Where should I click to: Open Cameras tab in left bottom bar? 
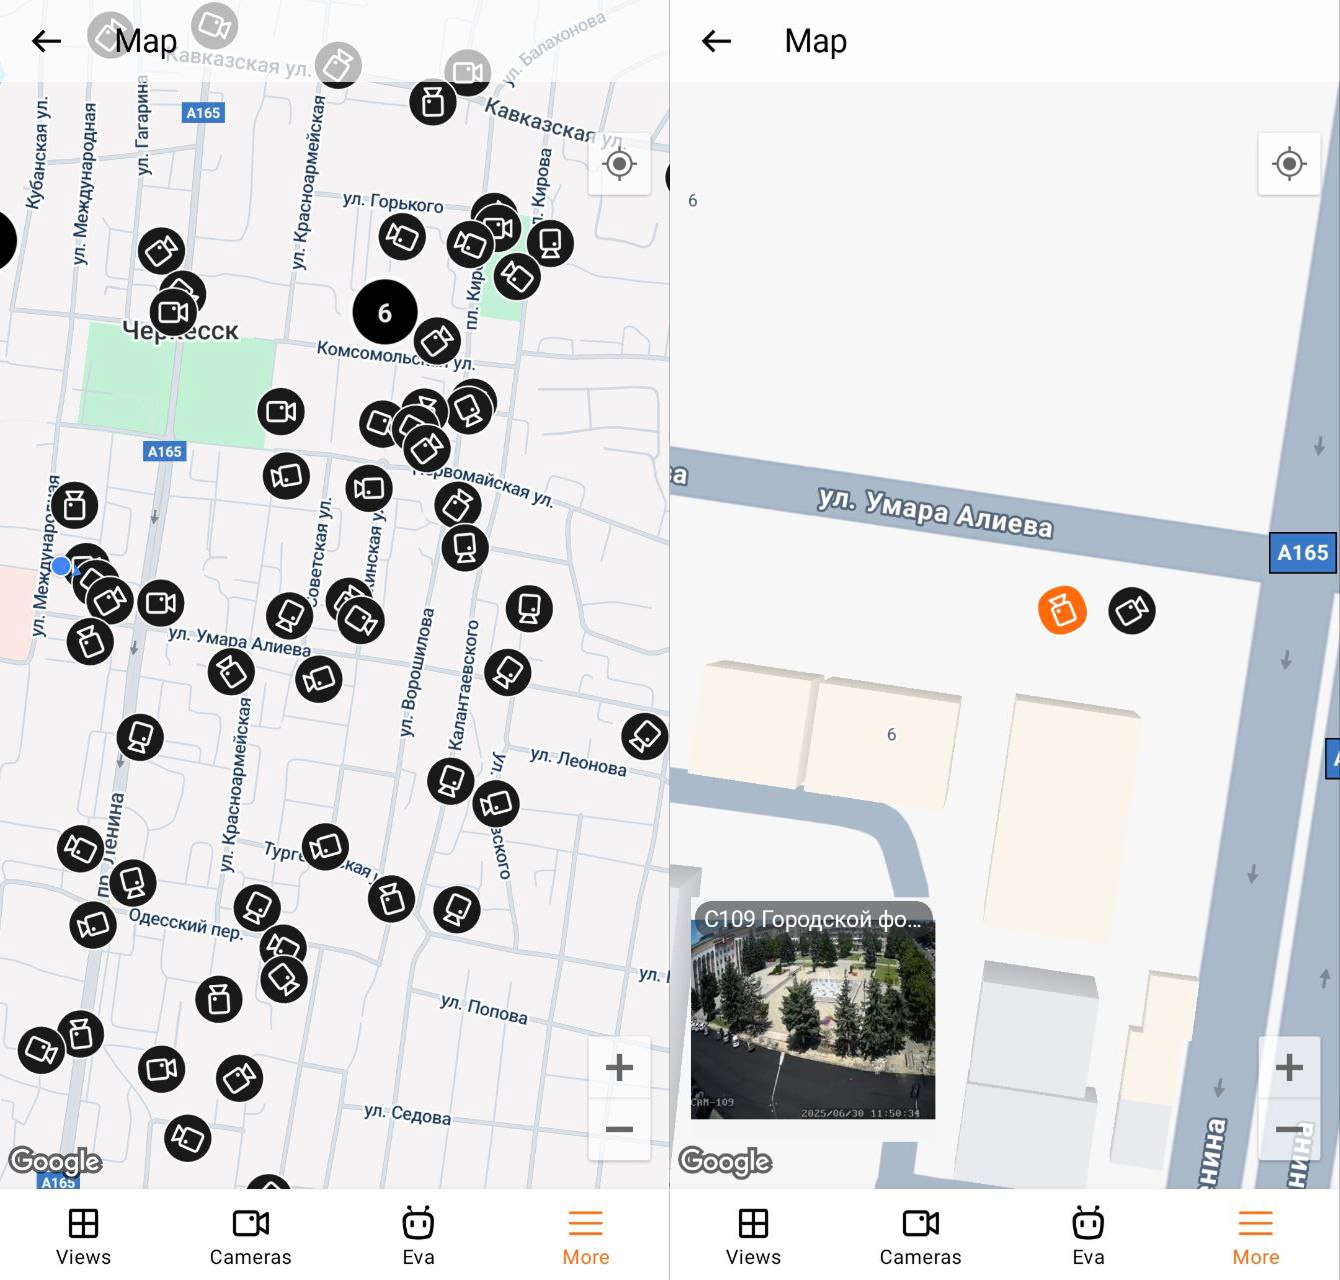(x=250, y=1236)
